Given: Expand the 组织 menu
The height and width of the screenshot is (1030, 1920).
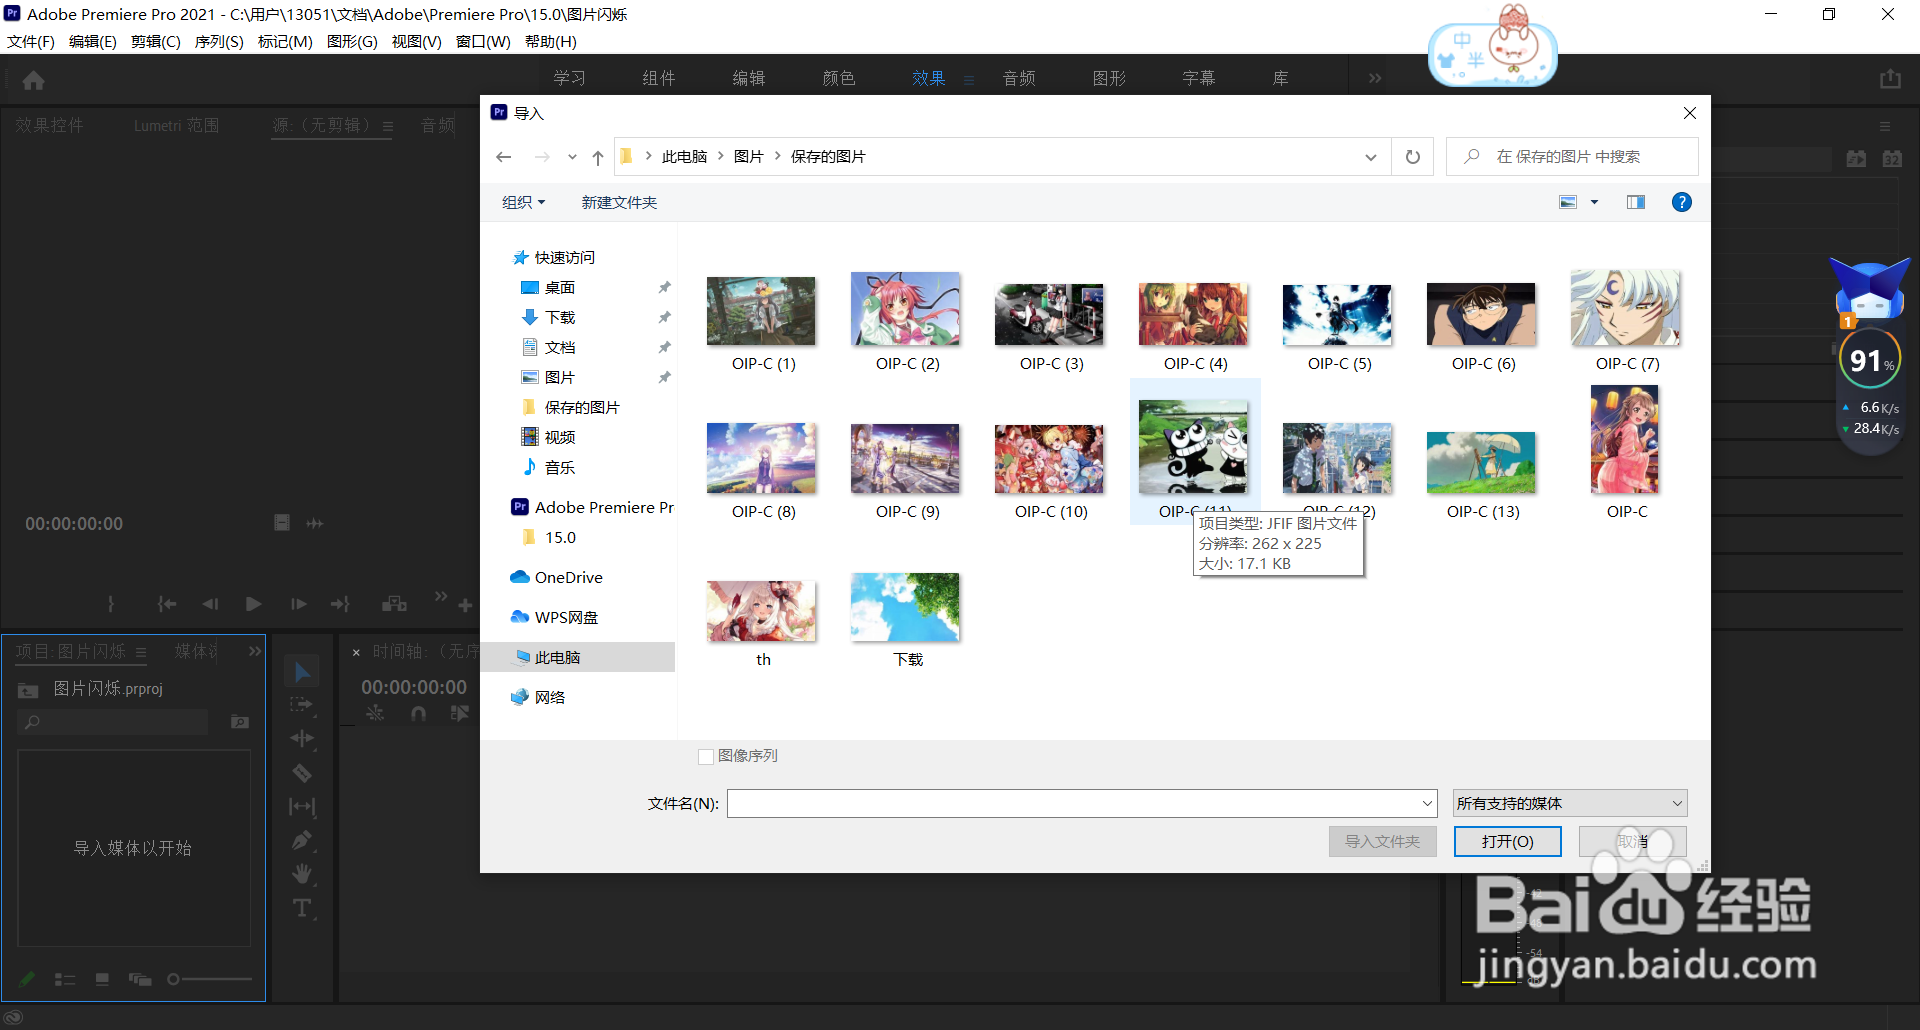Looking at the screenshot, I should click(524, 202).
